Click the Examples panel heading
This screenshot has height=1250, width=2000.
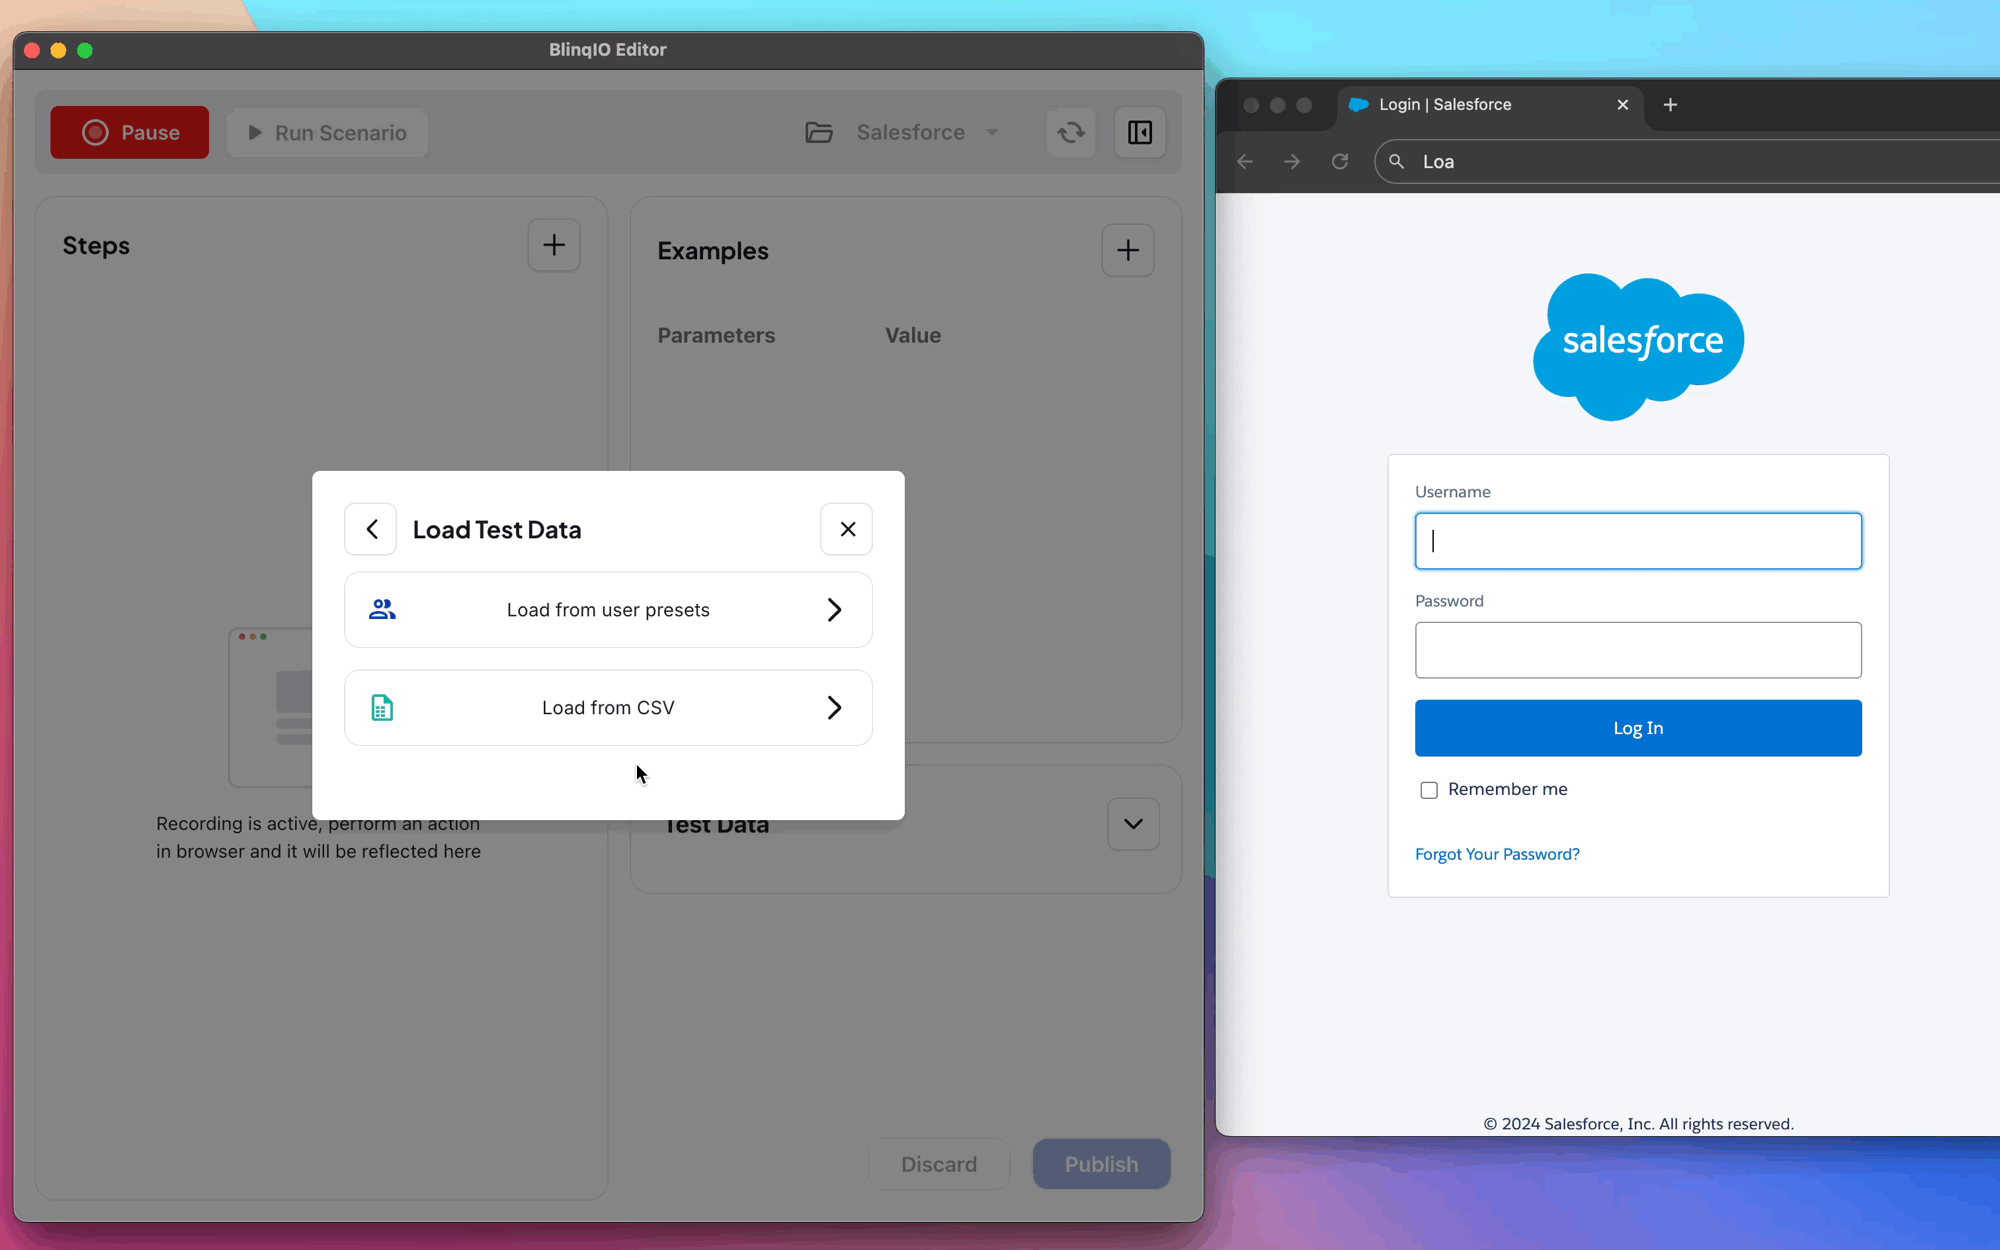[x=713, y=251]
